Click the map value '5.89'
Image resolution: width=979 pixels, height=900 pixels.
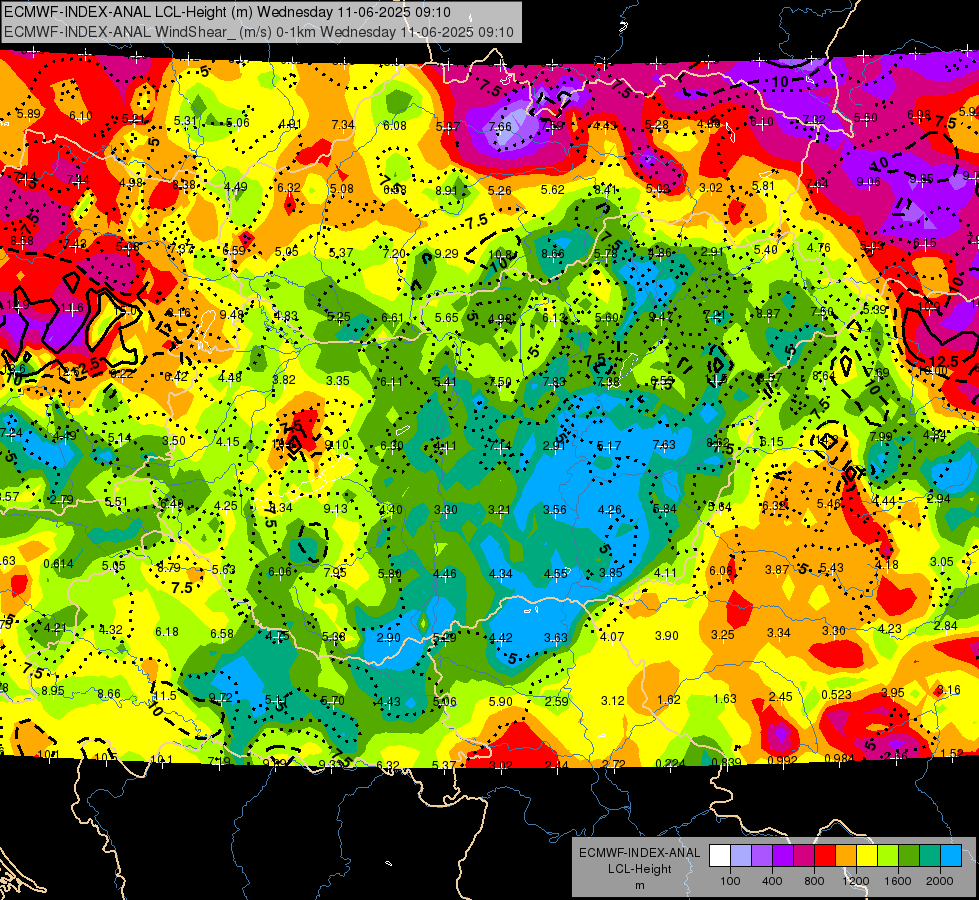coord(29,114)
